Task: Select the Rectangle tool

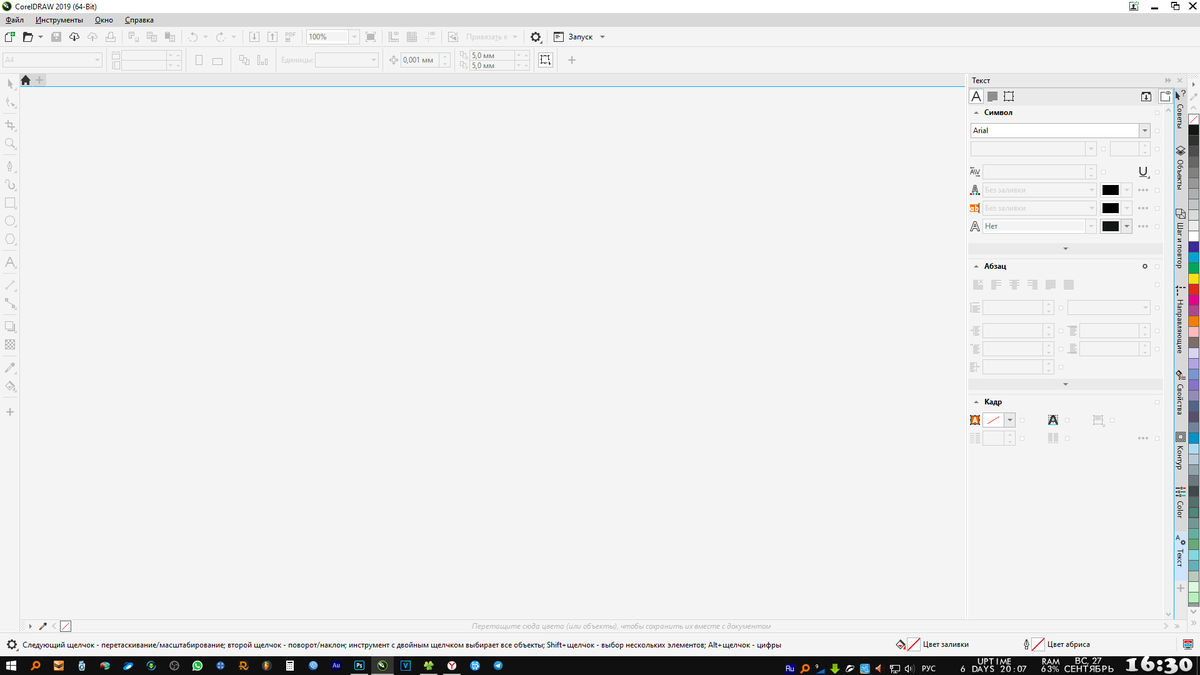Action: [10, 203]
